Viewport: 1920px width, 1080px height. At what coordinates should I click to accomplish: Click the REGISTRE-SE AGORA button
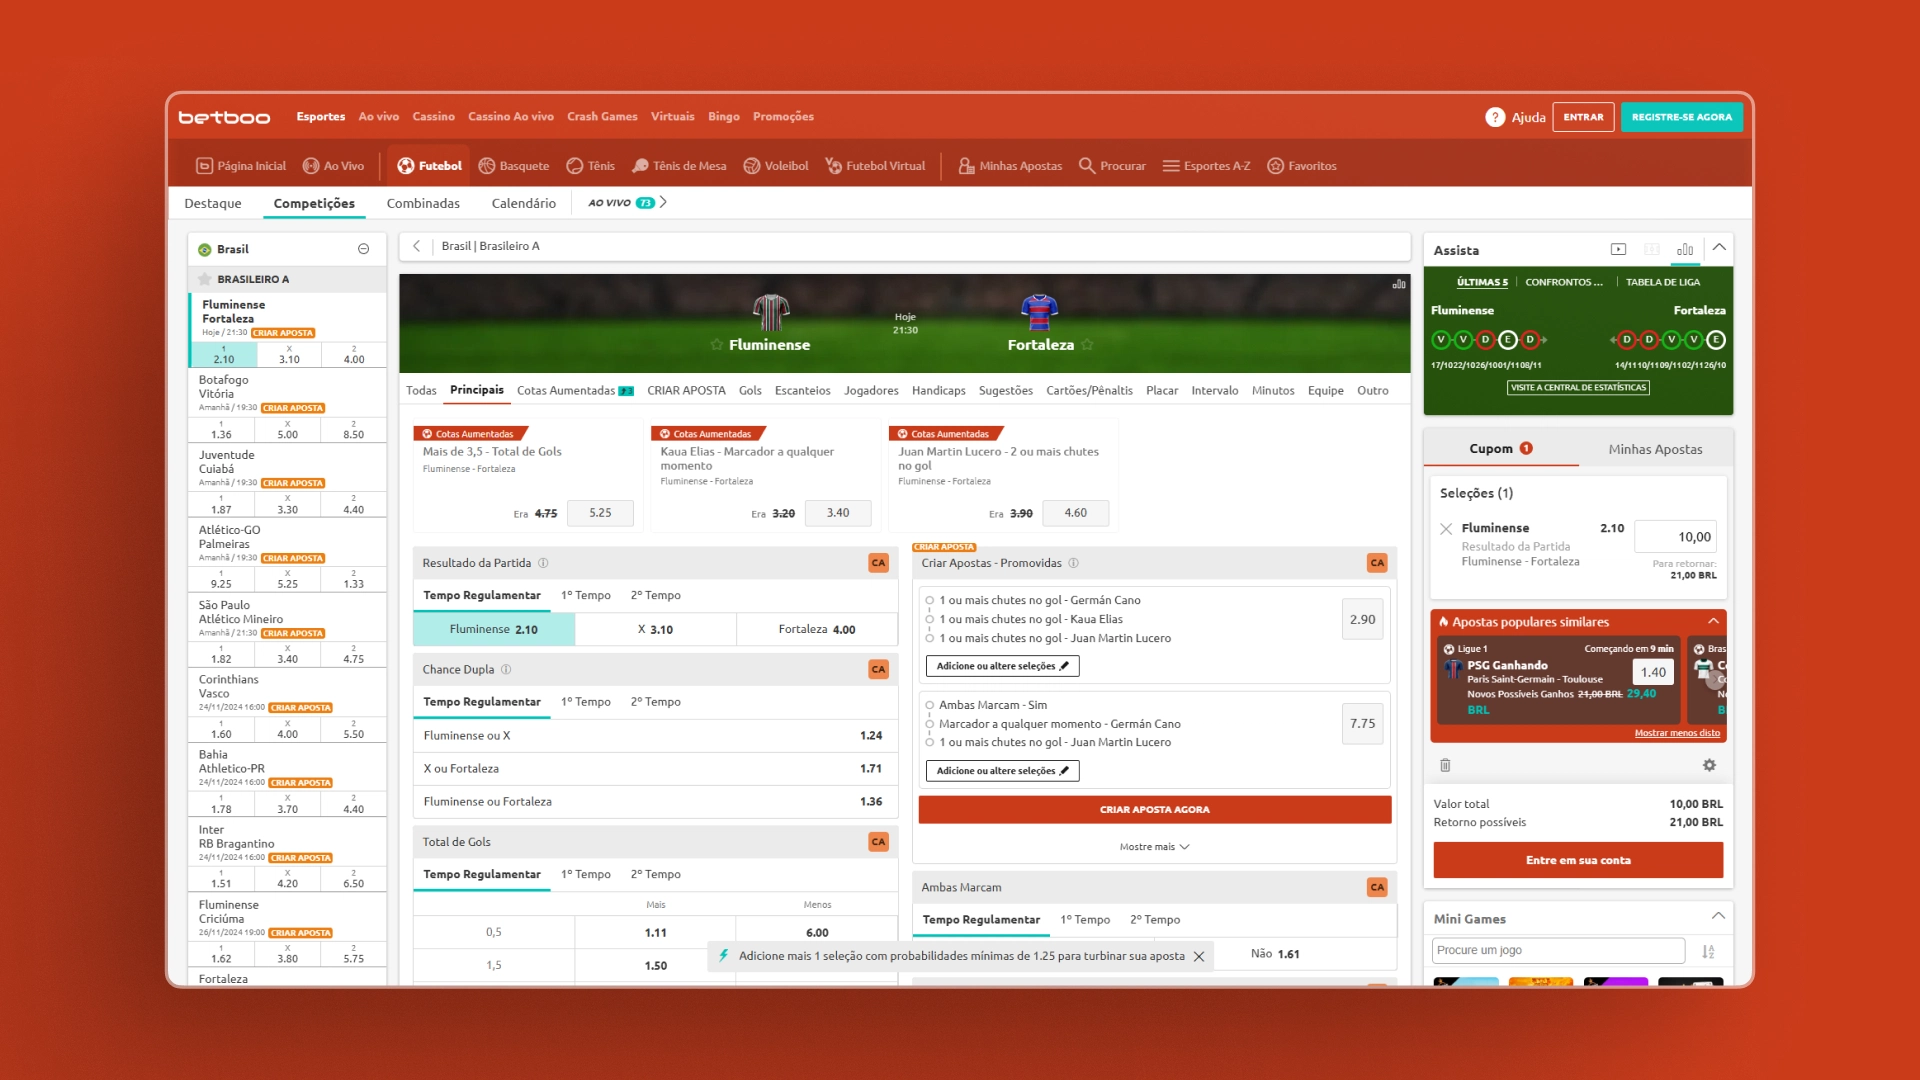[x=1681, y=117]
